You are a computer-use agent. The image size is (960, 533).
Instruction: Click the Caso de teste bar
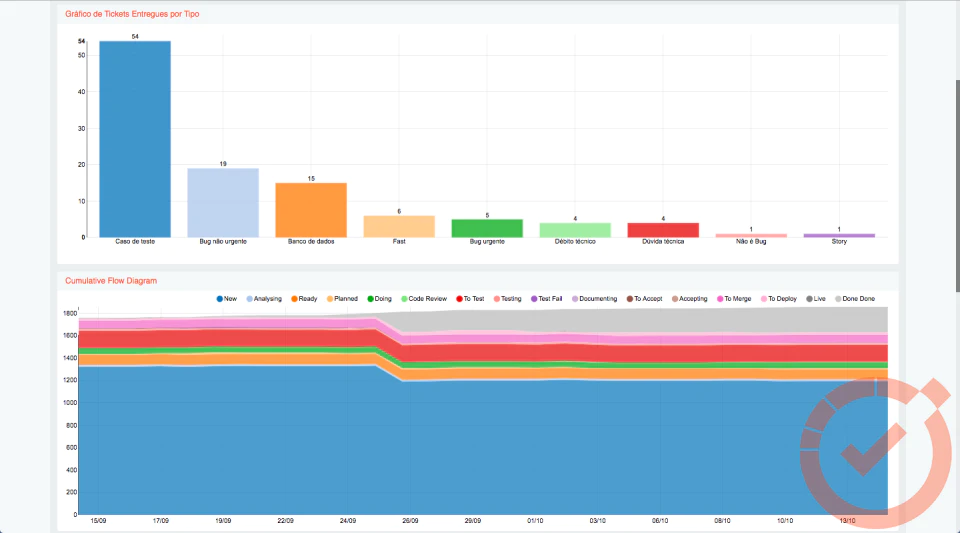tap(135, 139)
